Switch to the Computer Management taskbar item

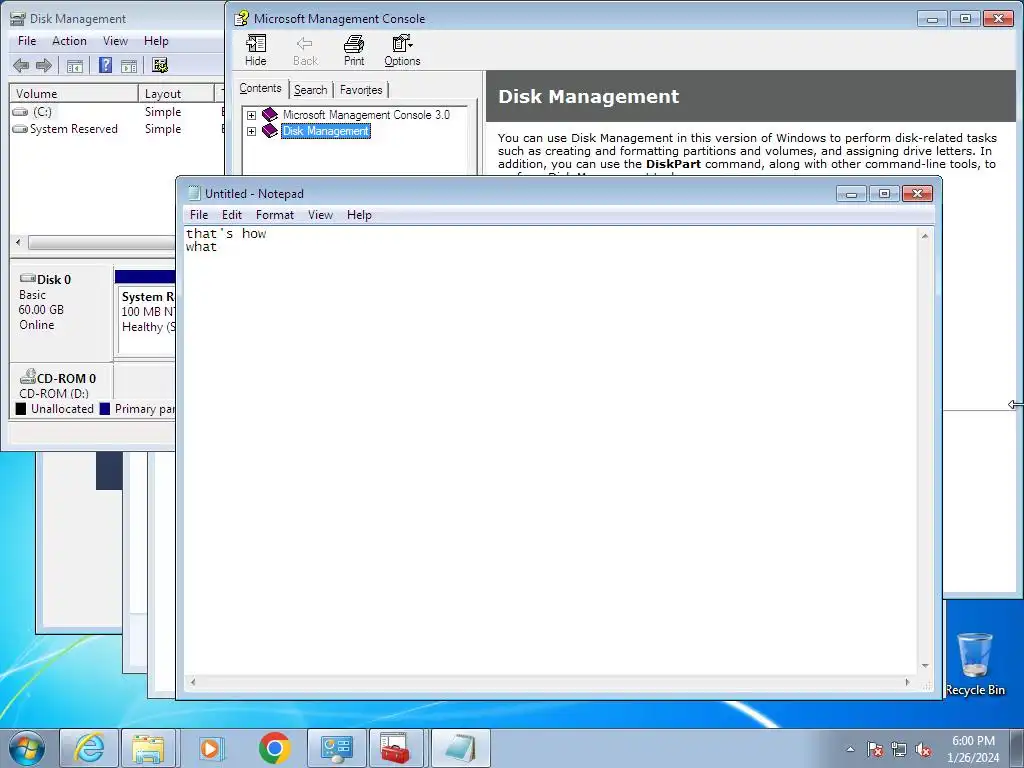pos(336,748)
